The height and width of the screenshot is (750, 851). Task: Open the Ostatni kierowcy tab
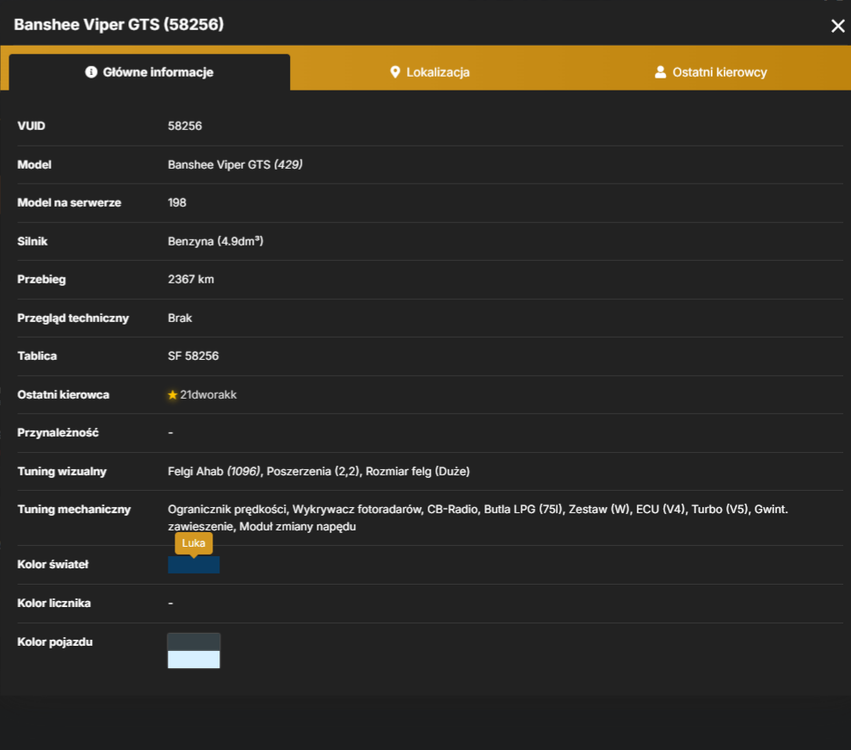tap(710, 72)
